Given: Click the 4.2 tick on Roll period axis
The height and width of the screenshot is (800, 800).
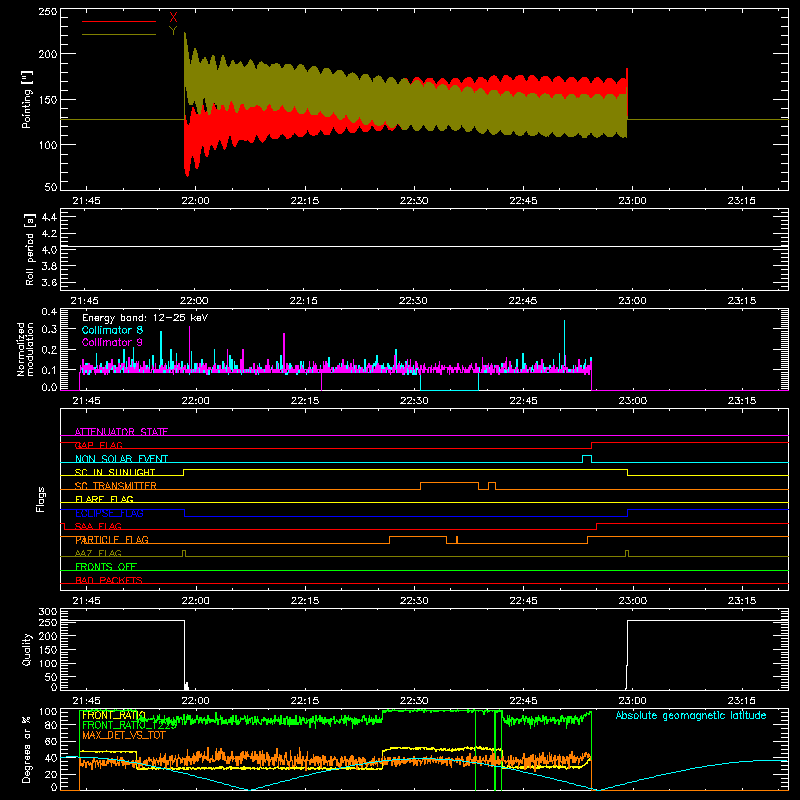Looking at the screenshot, I should tap(49, 234).
